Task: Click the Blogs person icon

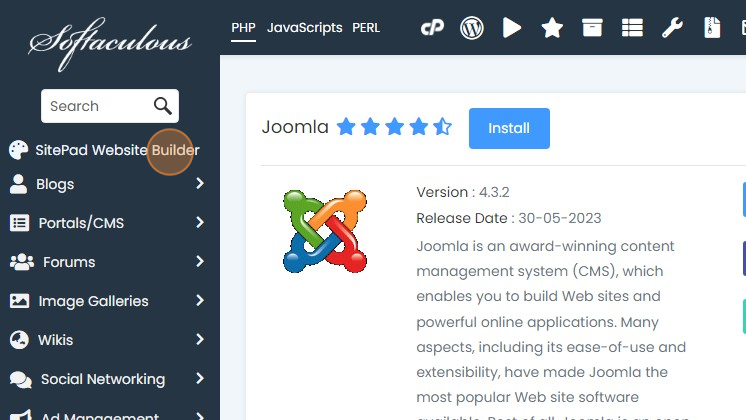Action: click(19, 184)
